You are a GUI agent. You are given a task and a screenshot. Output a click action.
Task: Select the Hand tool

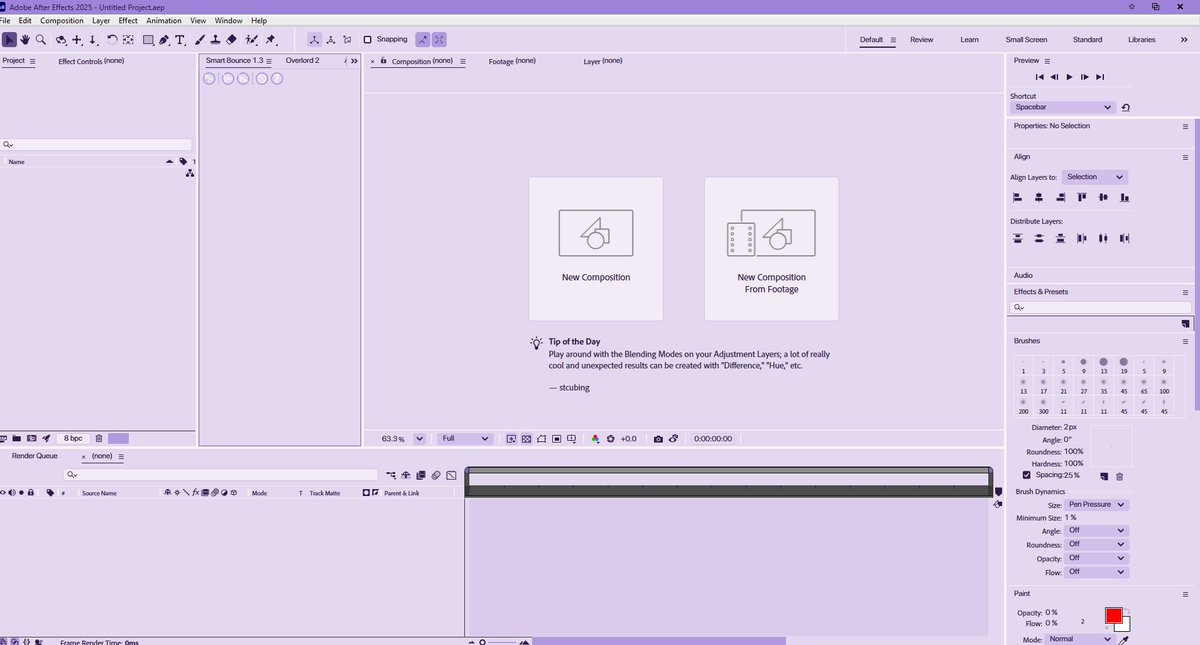[25, 40]
